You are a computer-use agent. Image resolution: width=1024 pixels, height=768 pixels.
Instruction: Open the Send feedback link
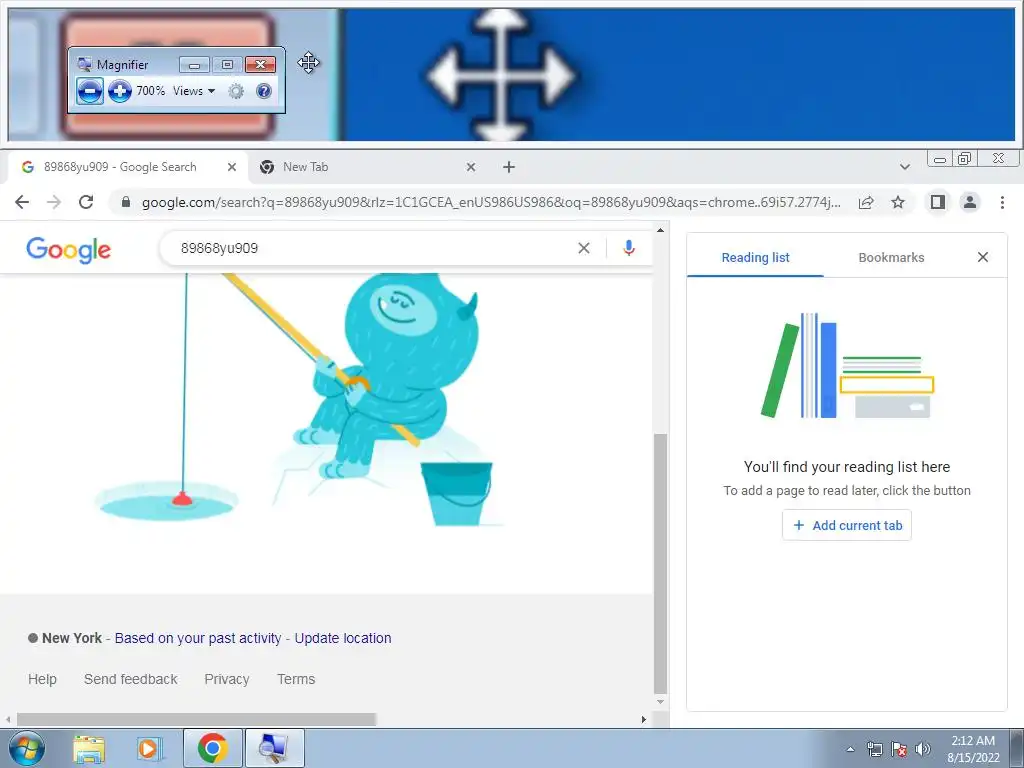[x=131, y=679]
